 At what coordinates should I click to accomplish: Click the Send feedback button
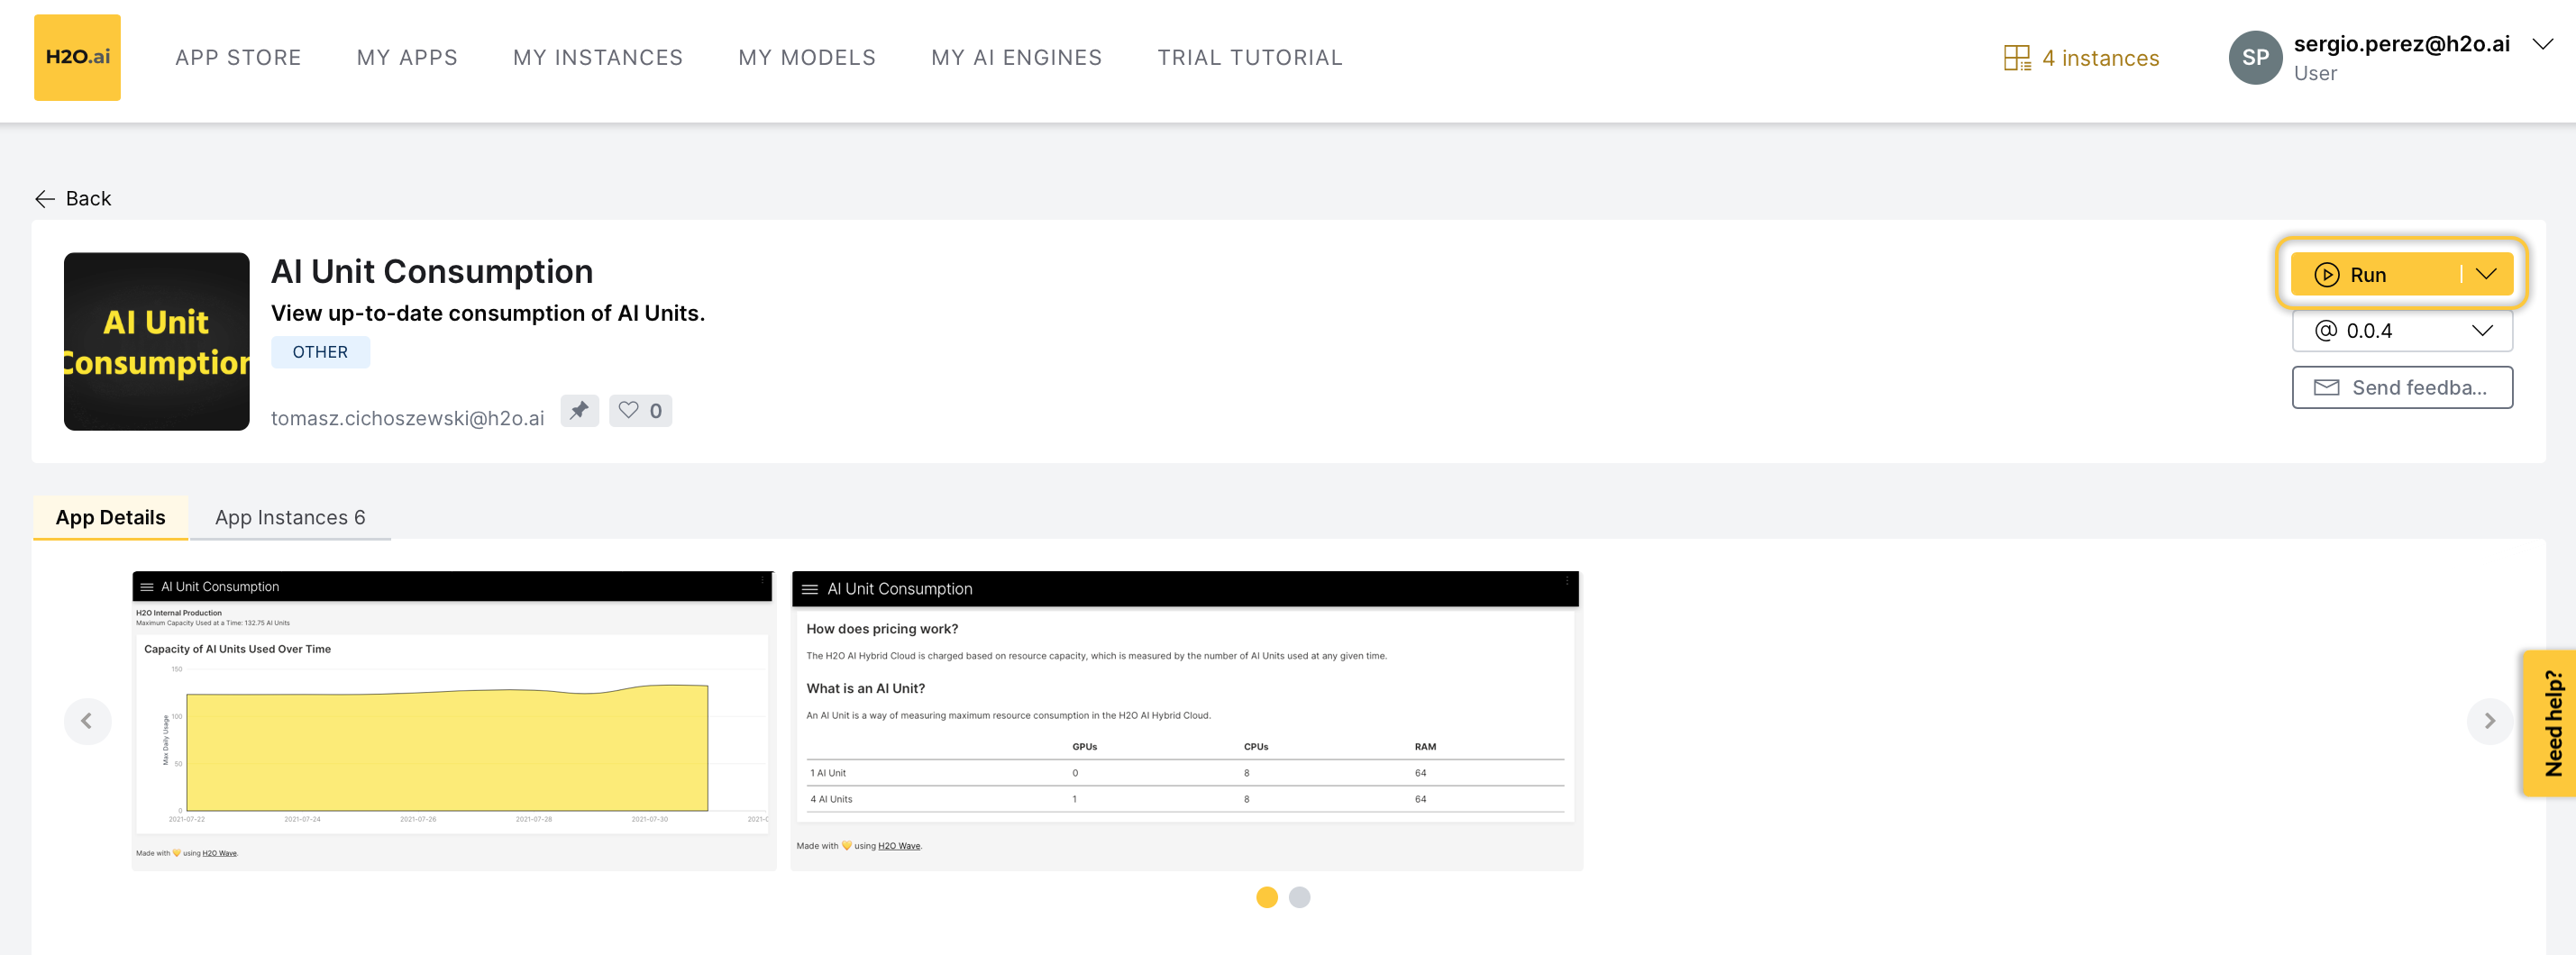tap(2402, 387)
